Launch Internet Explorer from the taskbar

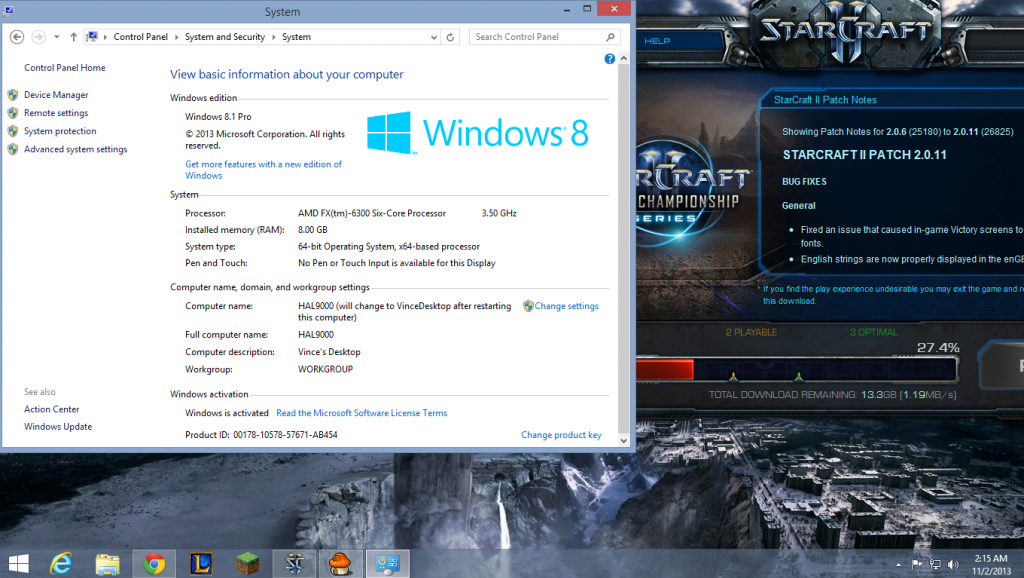pyautogui.click(x=62, y=564)
